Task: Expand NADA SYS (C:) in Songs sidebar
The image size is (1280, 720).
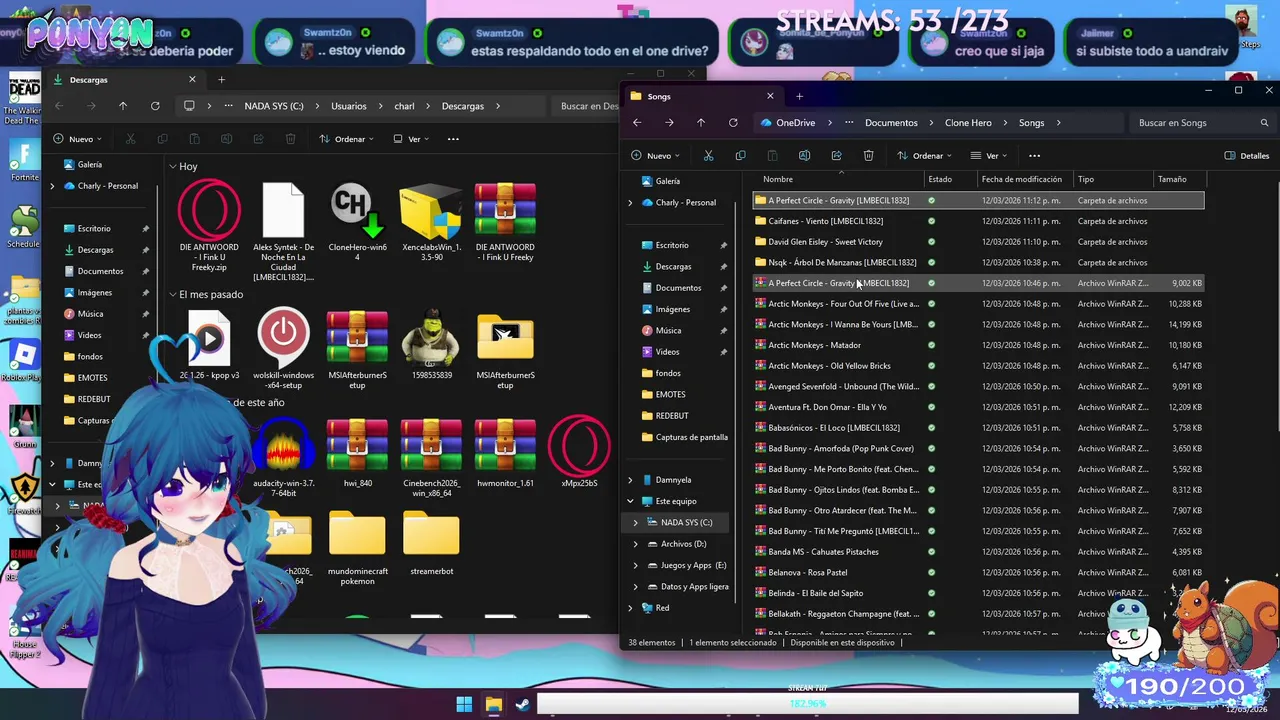Action: pyautogui.click(x=635, y=522)
